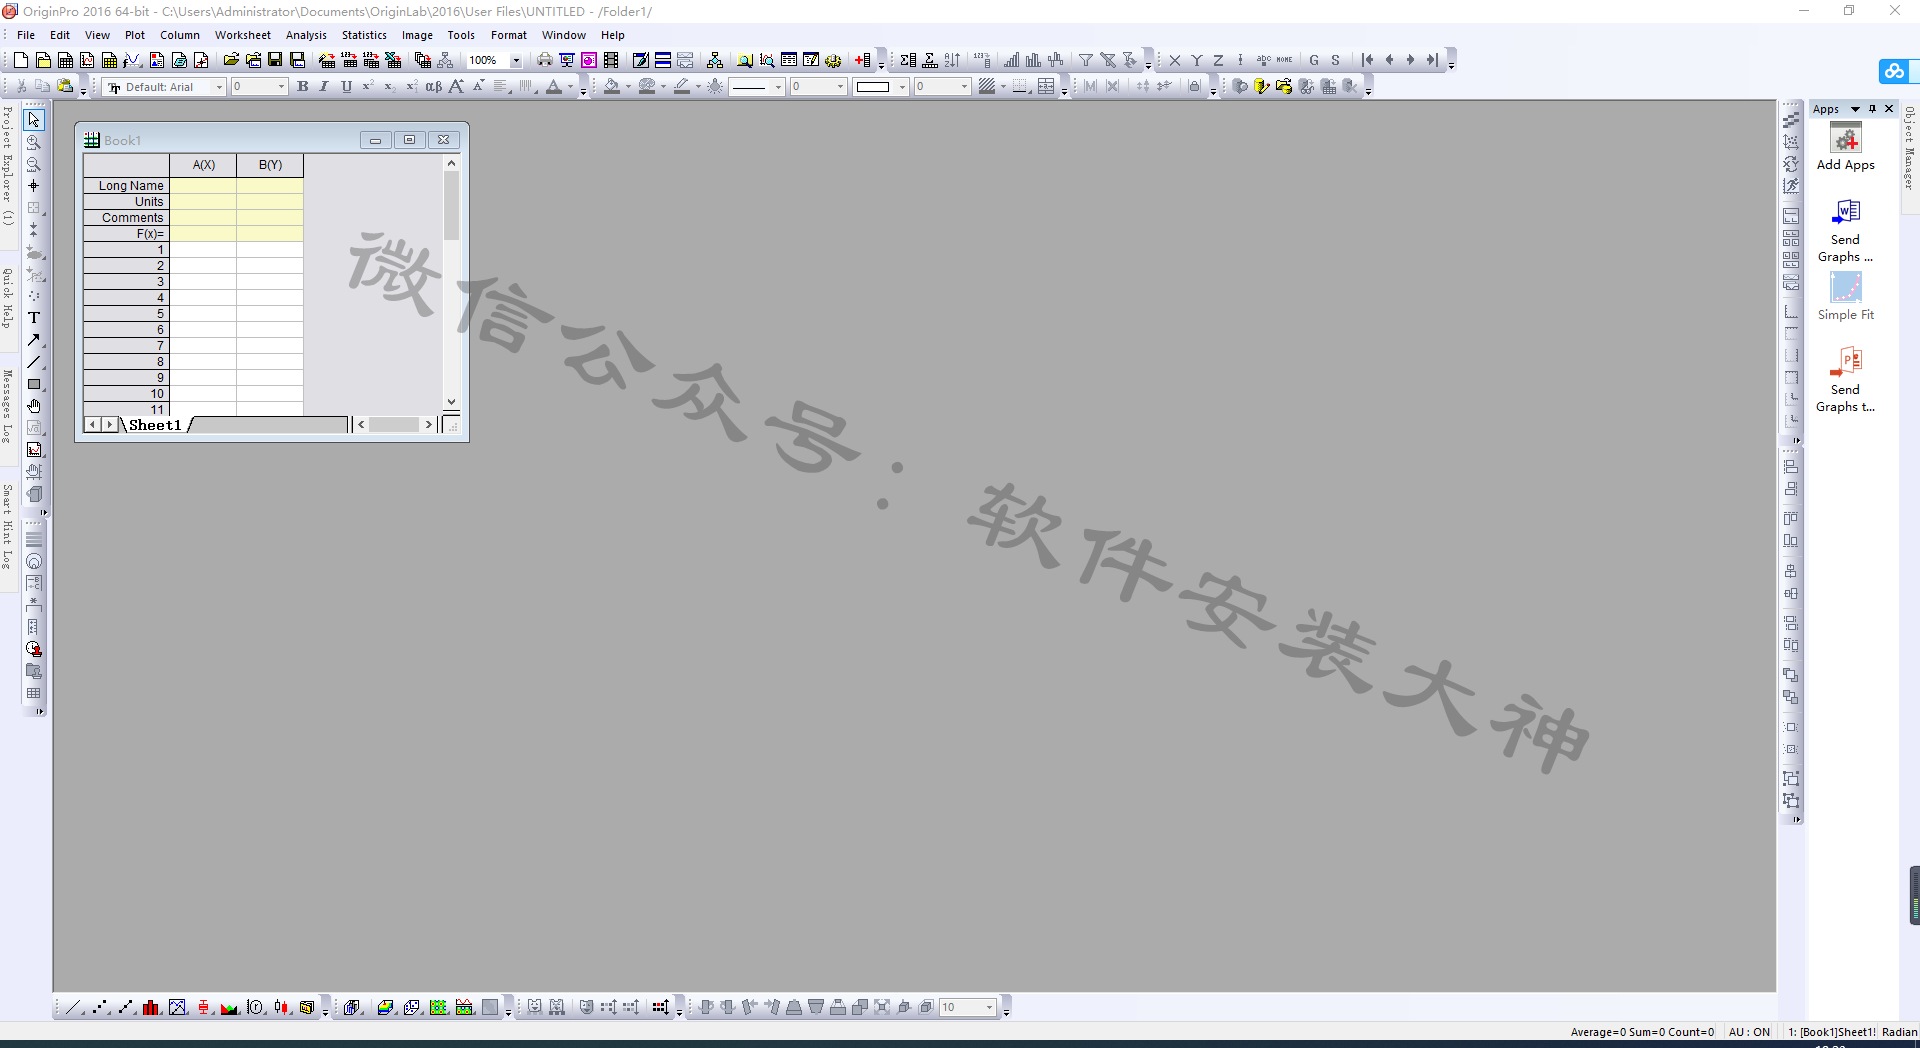
Task: Open the line style dropdown
Action: pos(778,87)
